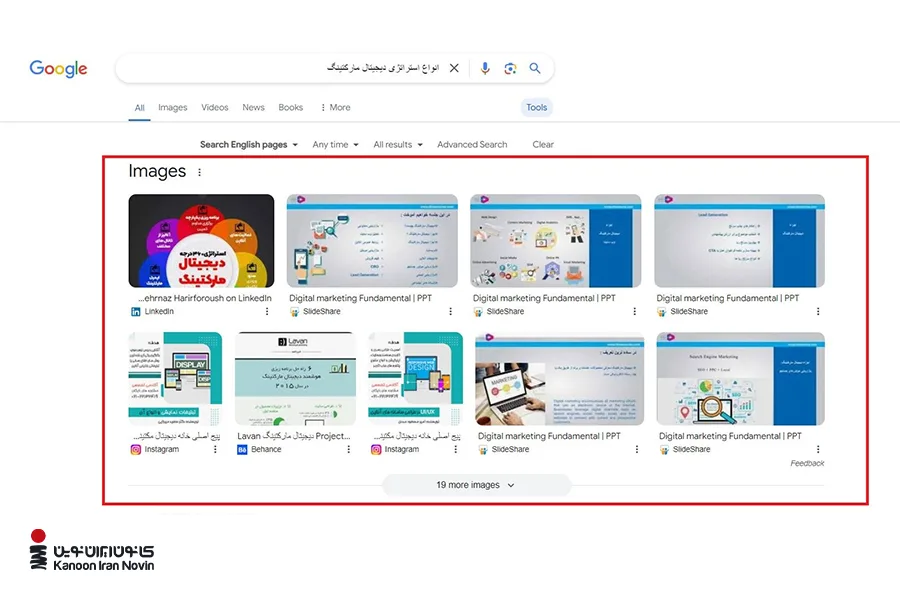Open the Lavan Behance project thumbnail
The image size is (900, 600).
tap(296, 378)
